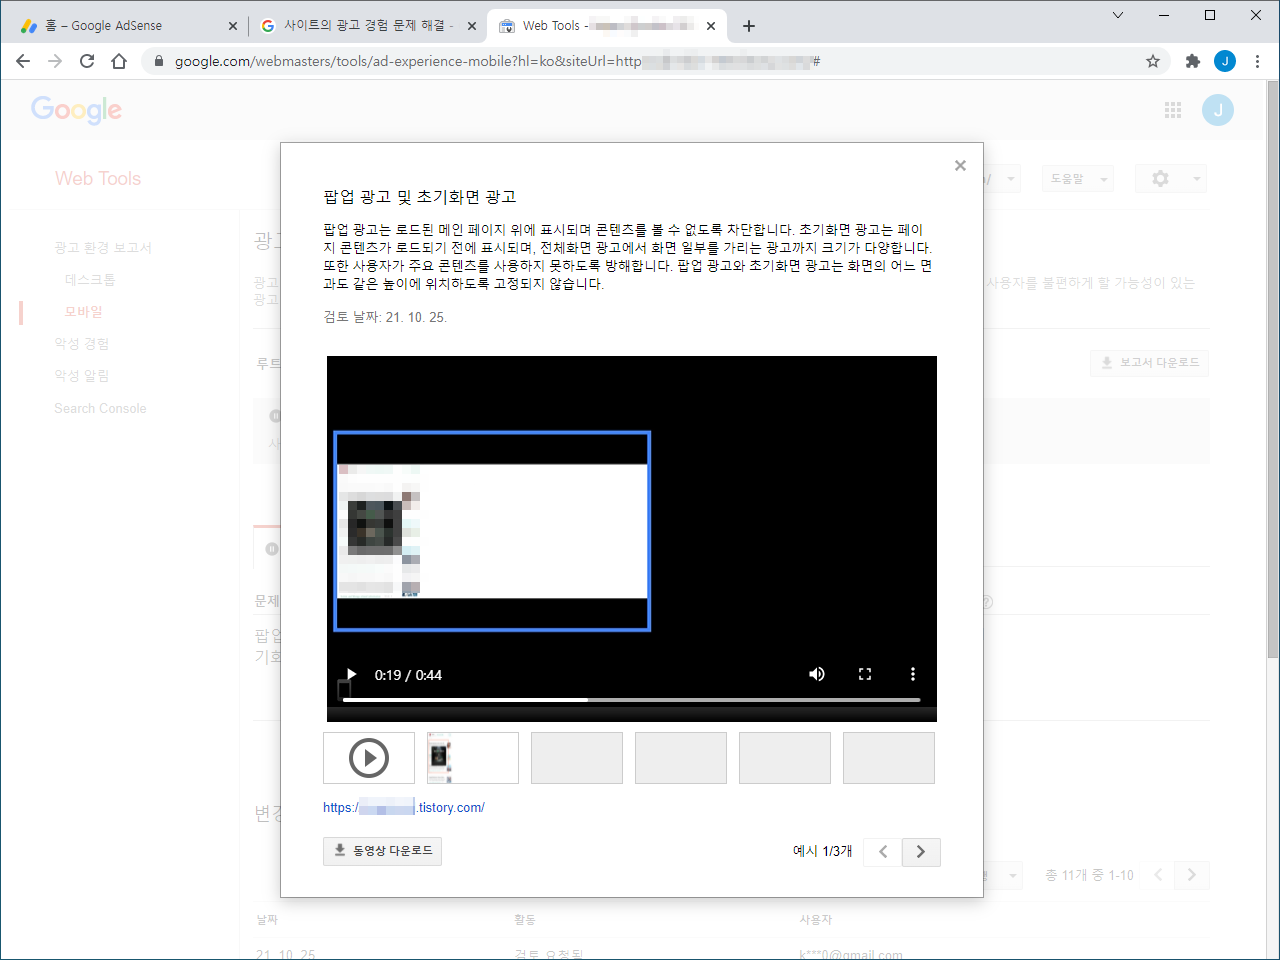Open the settings gear dropdown
This screenshot has height=960, width=1280.
(1171, 179)
